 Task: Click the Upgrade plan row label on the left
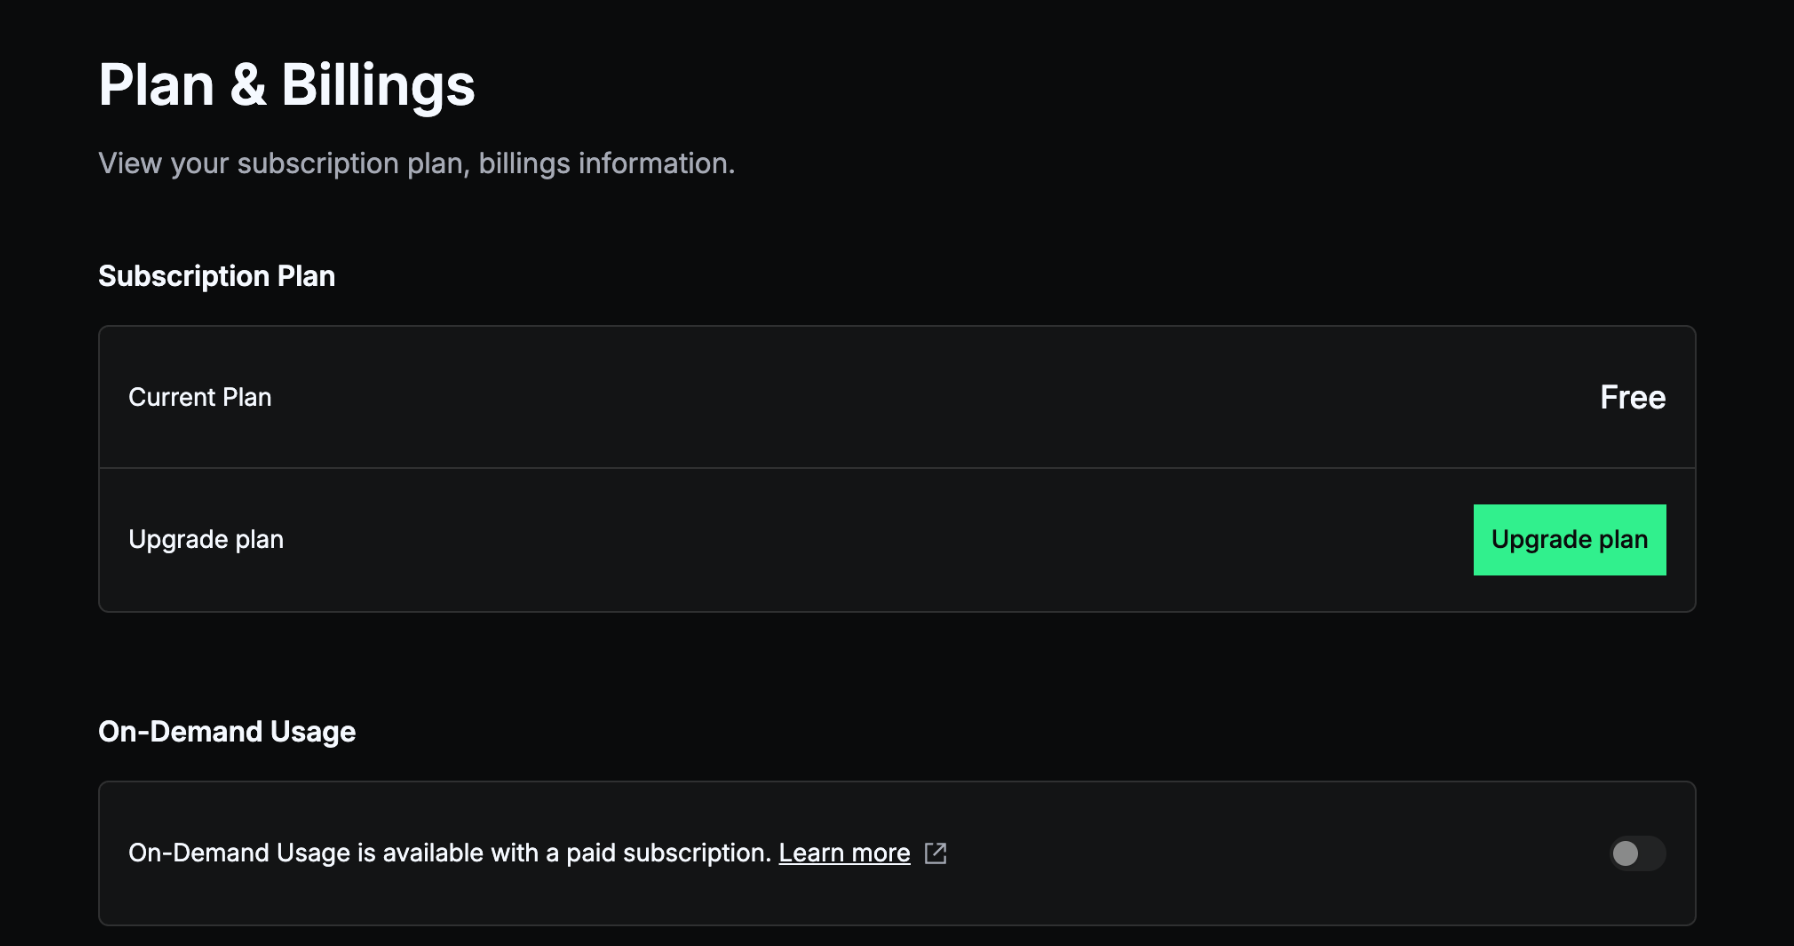[206, 540]
